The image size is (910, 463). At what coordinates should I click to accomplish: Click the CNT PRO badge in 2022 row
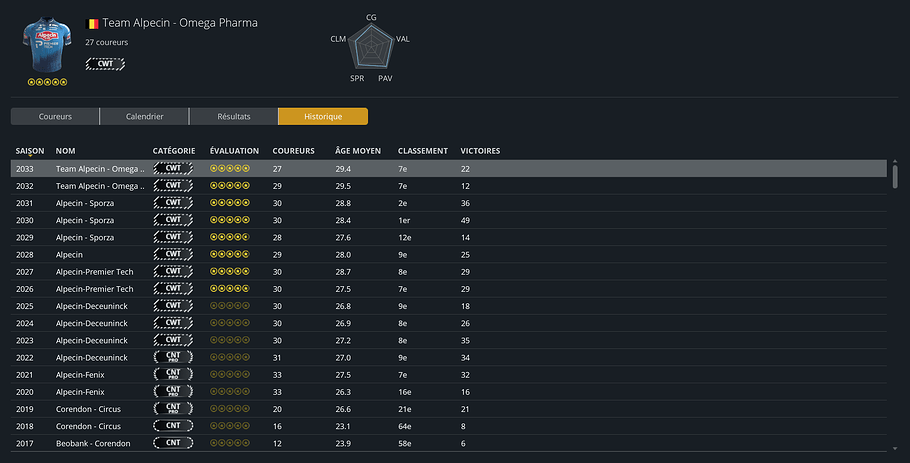pyautogui.click(x=173, y=357)
